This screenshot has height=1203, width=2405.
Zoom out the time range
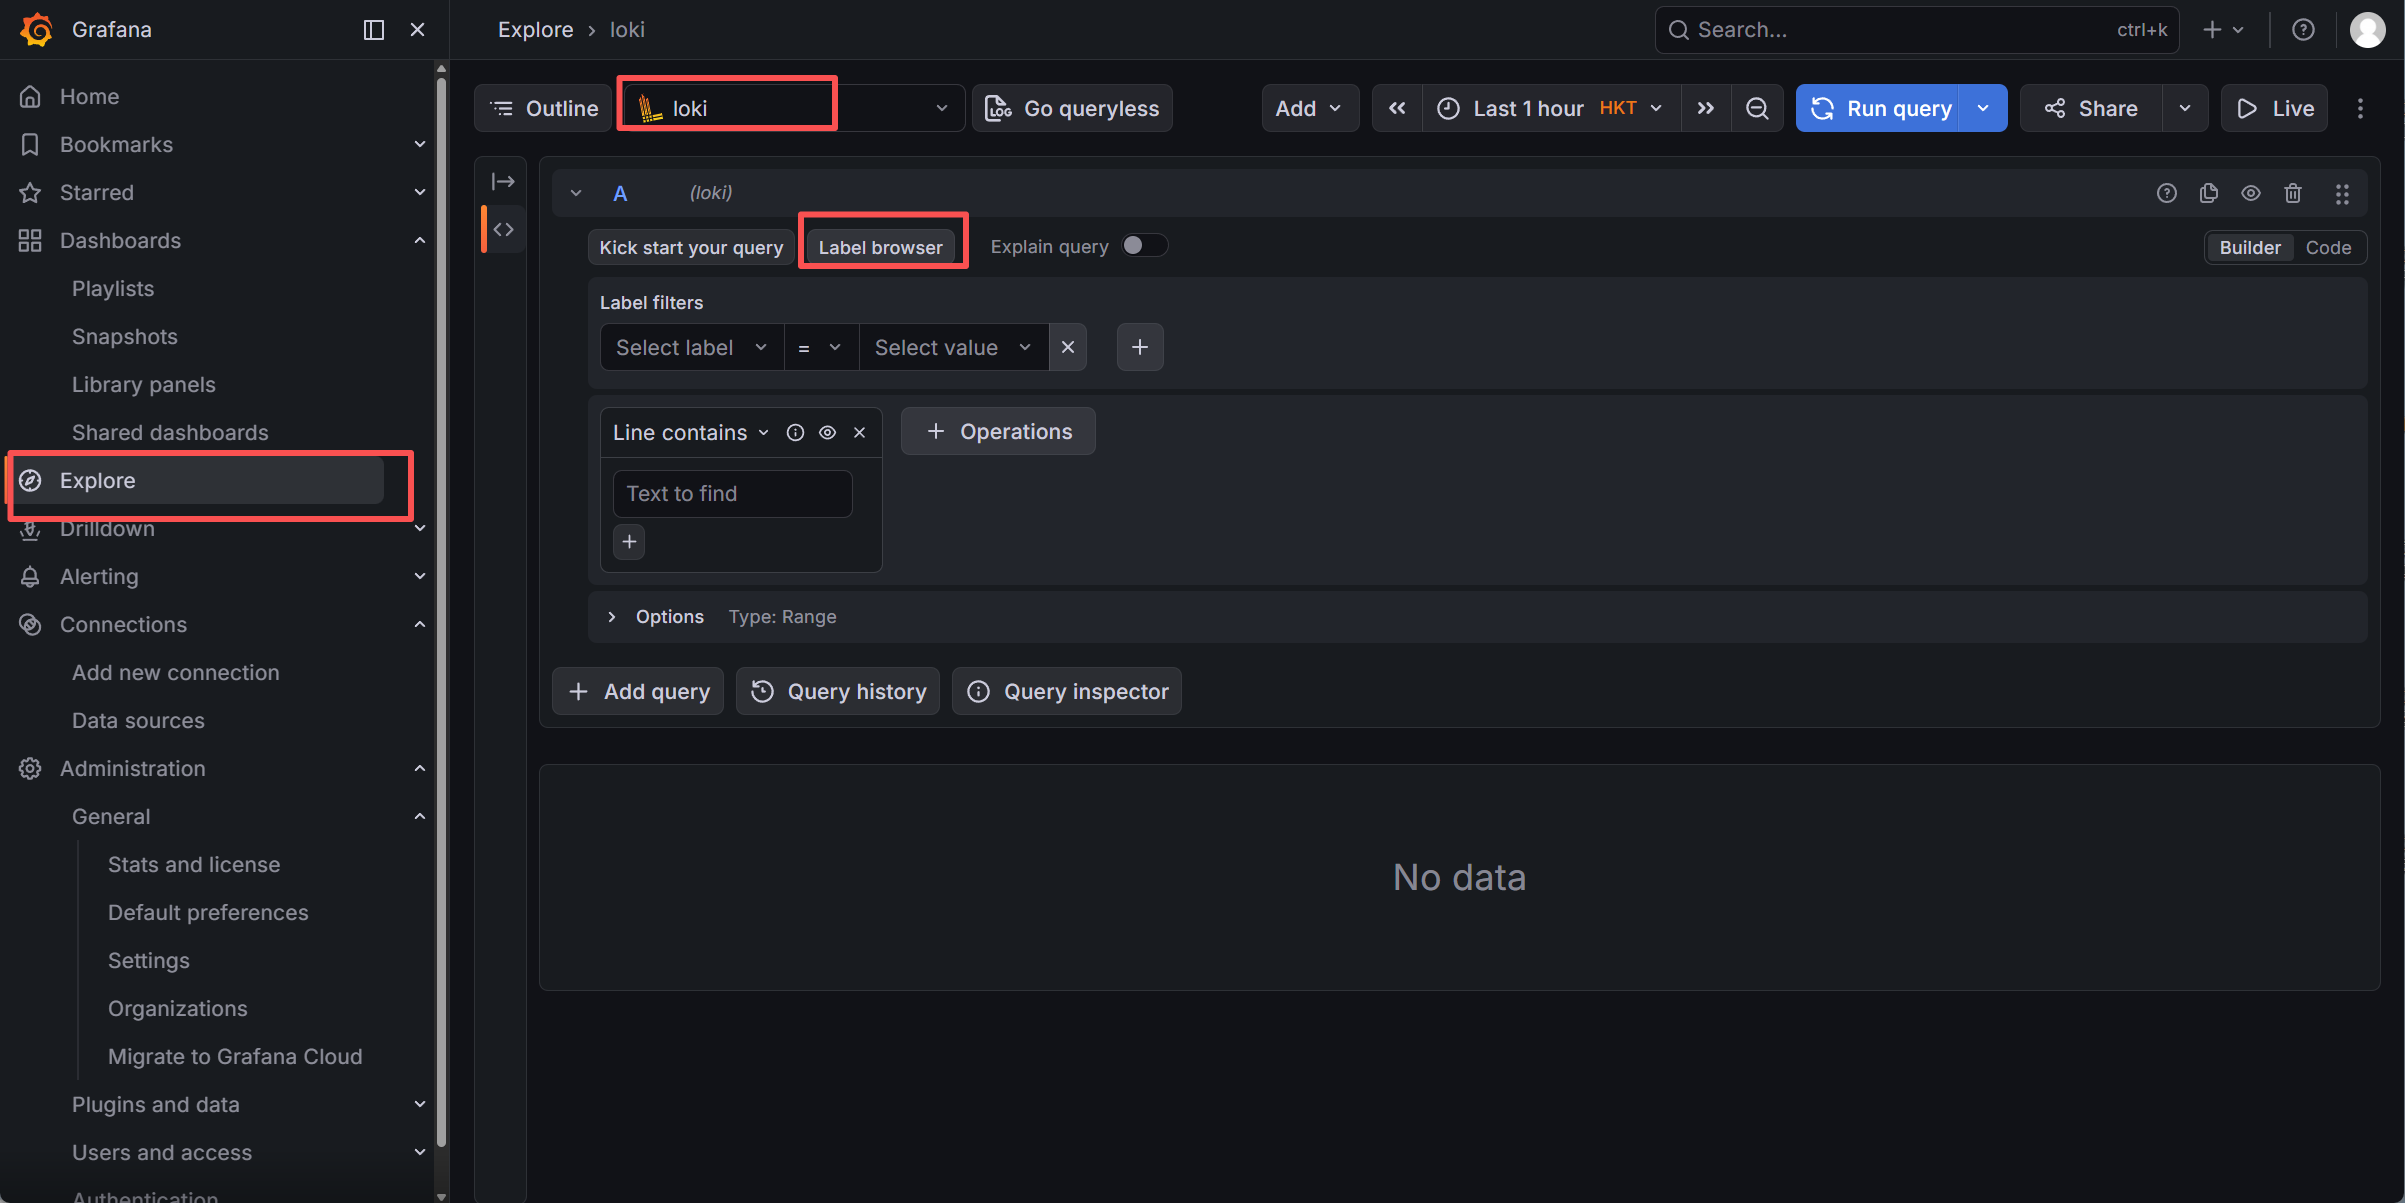click(x=1757, y=108)
